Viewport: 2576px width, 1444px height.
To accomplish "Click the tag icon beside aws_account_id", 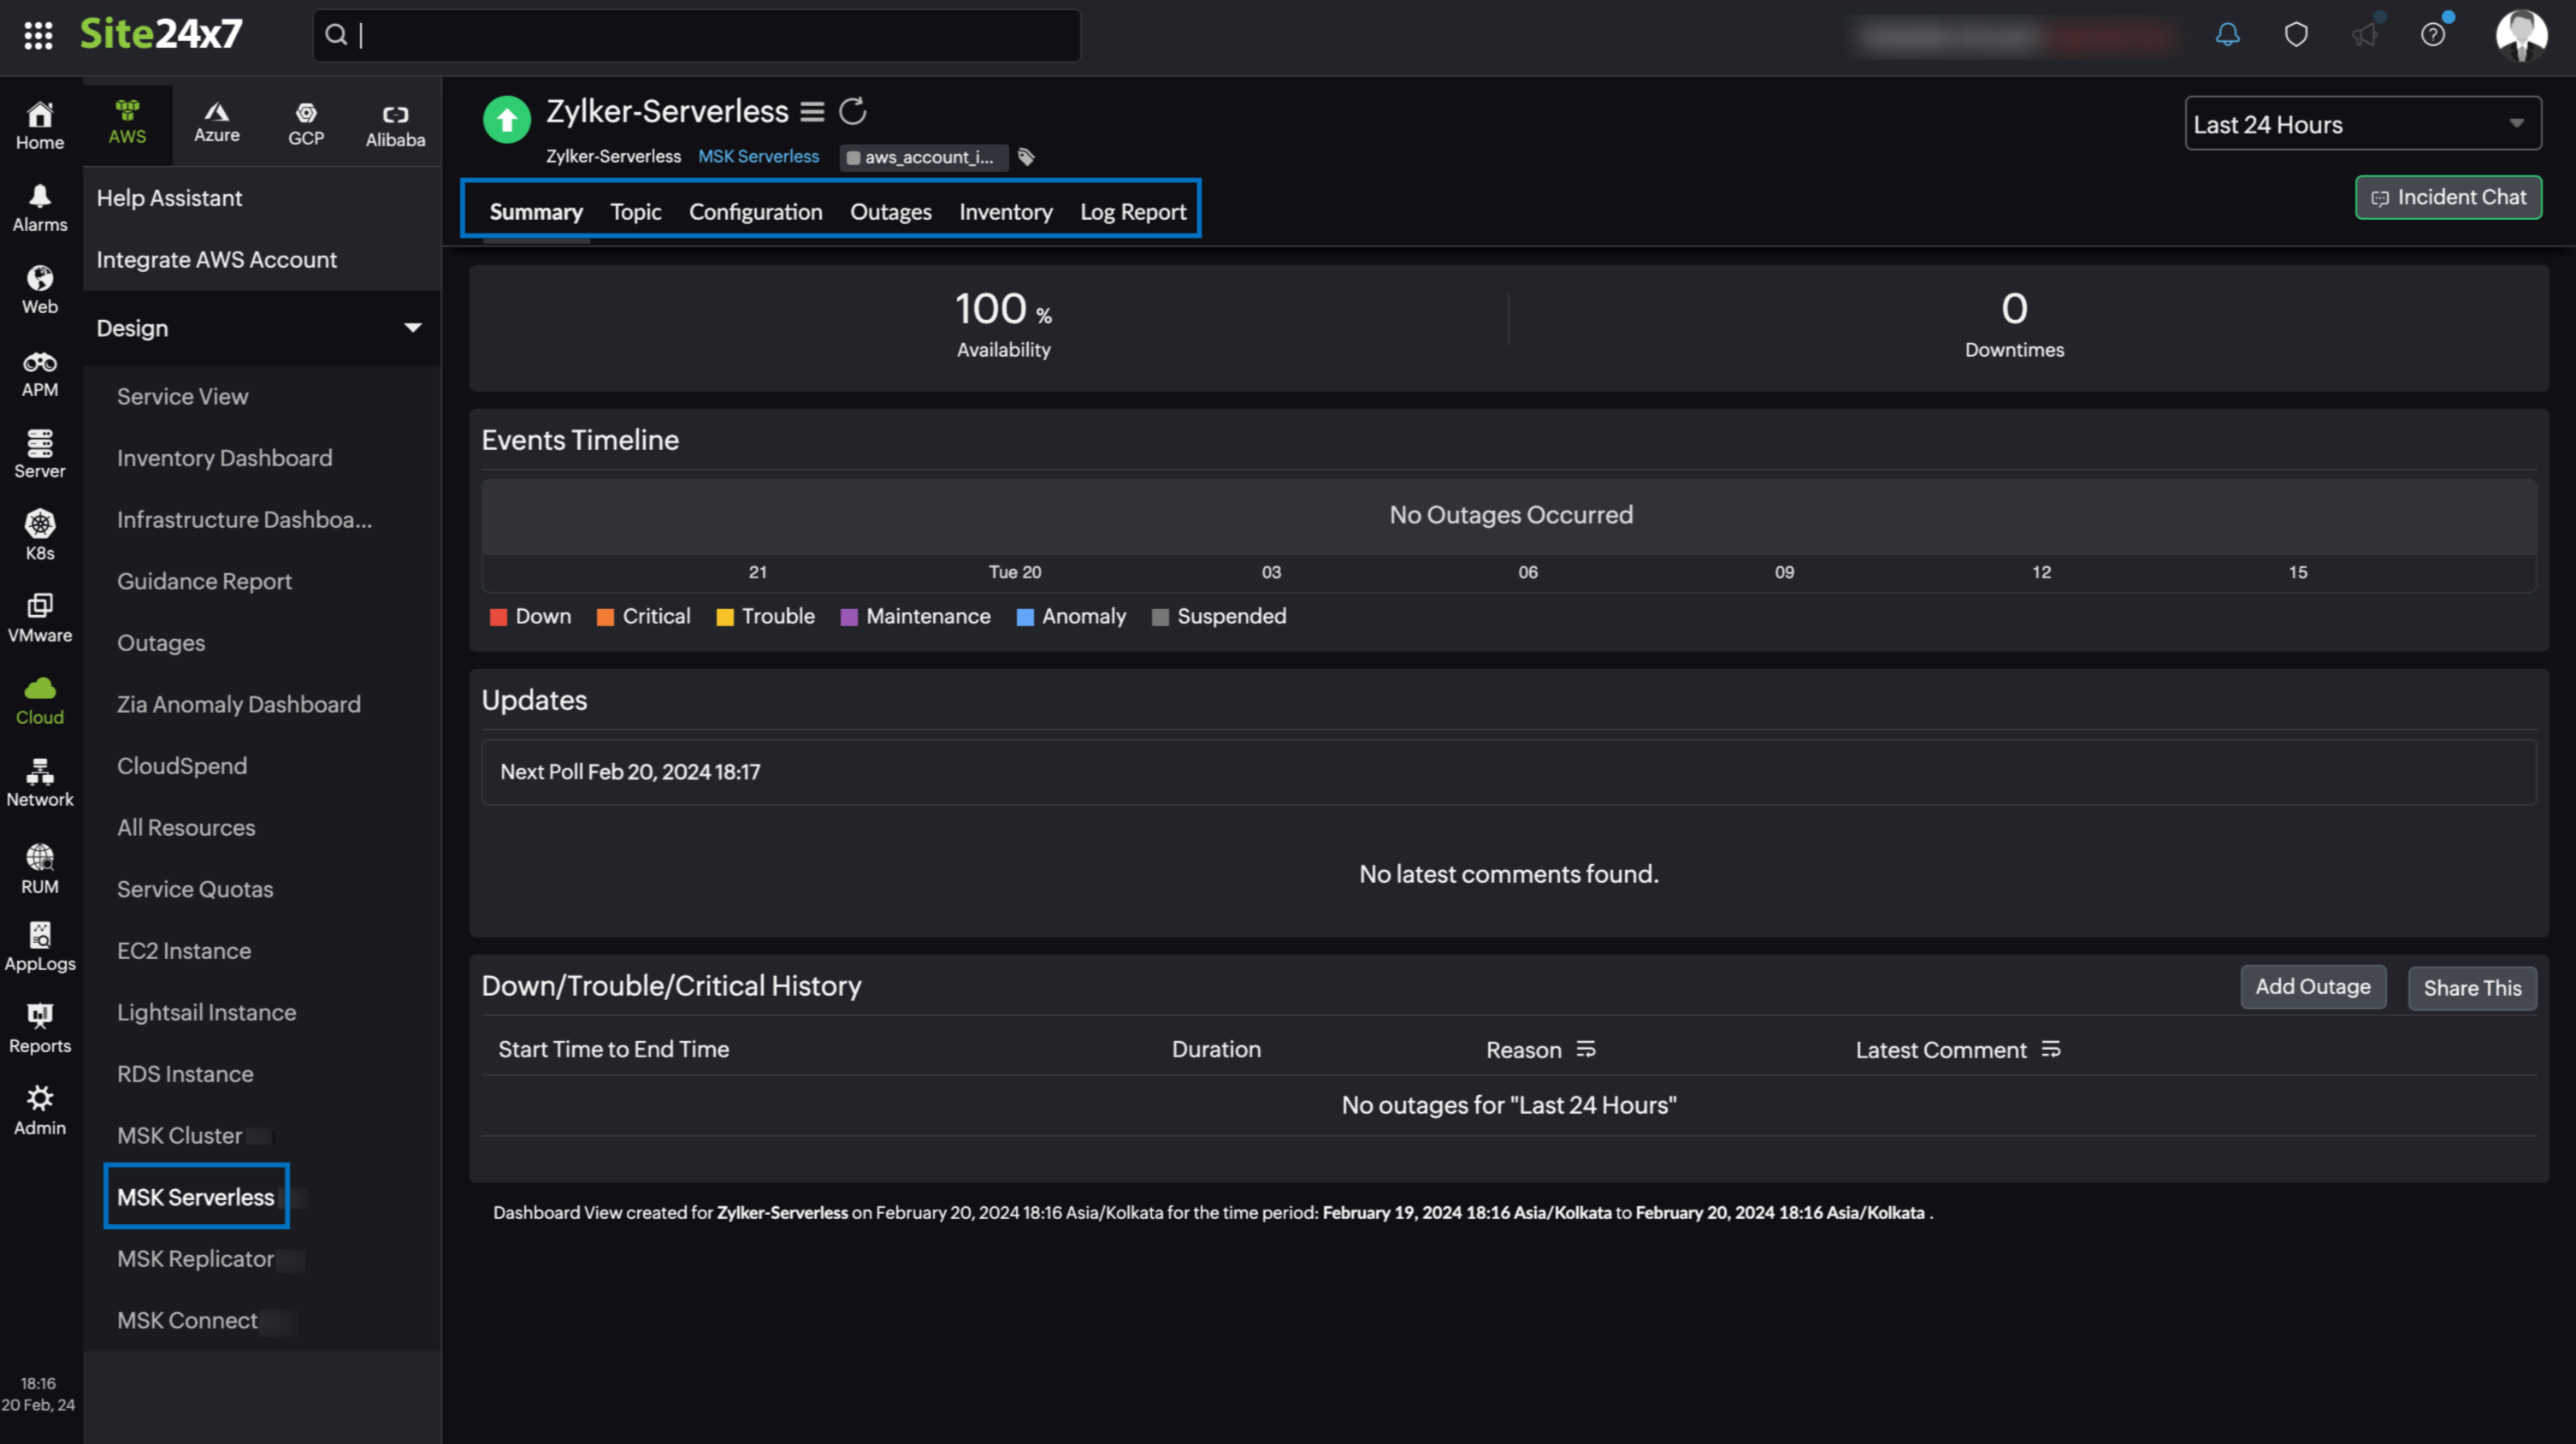I will pyautogui.click(x=1026, y=157).
